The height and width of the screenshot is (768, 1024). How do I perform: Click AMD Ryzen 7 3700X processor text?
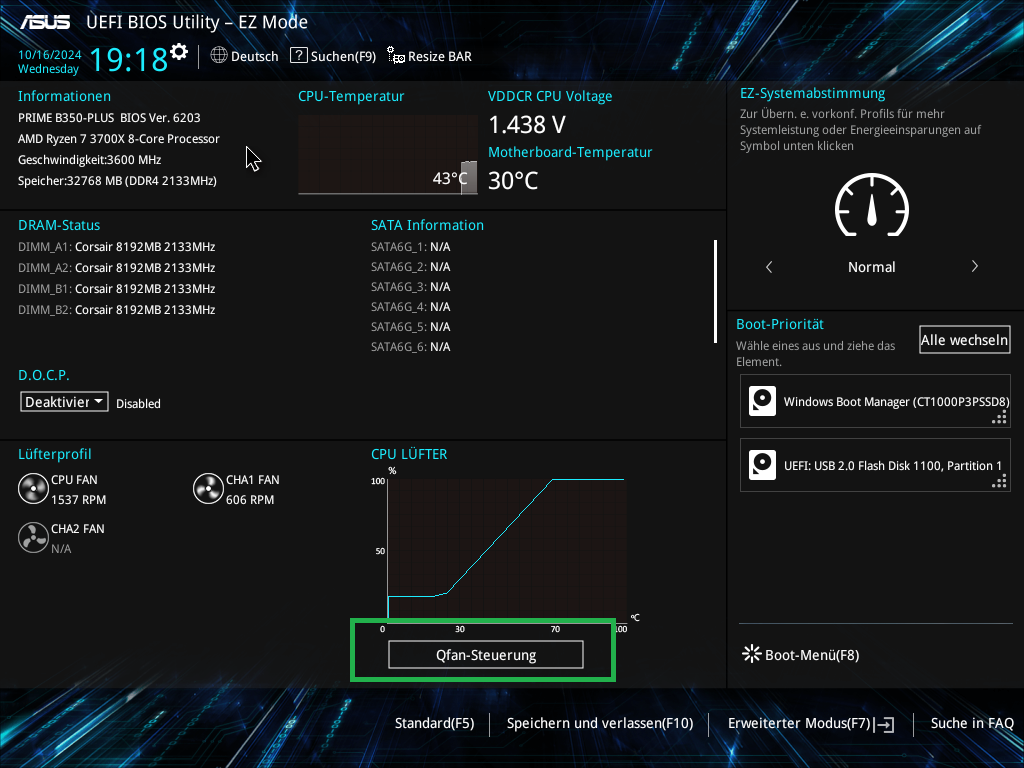point(119,138)
